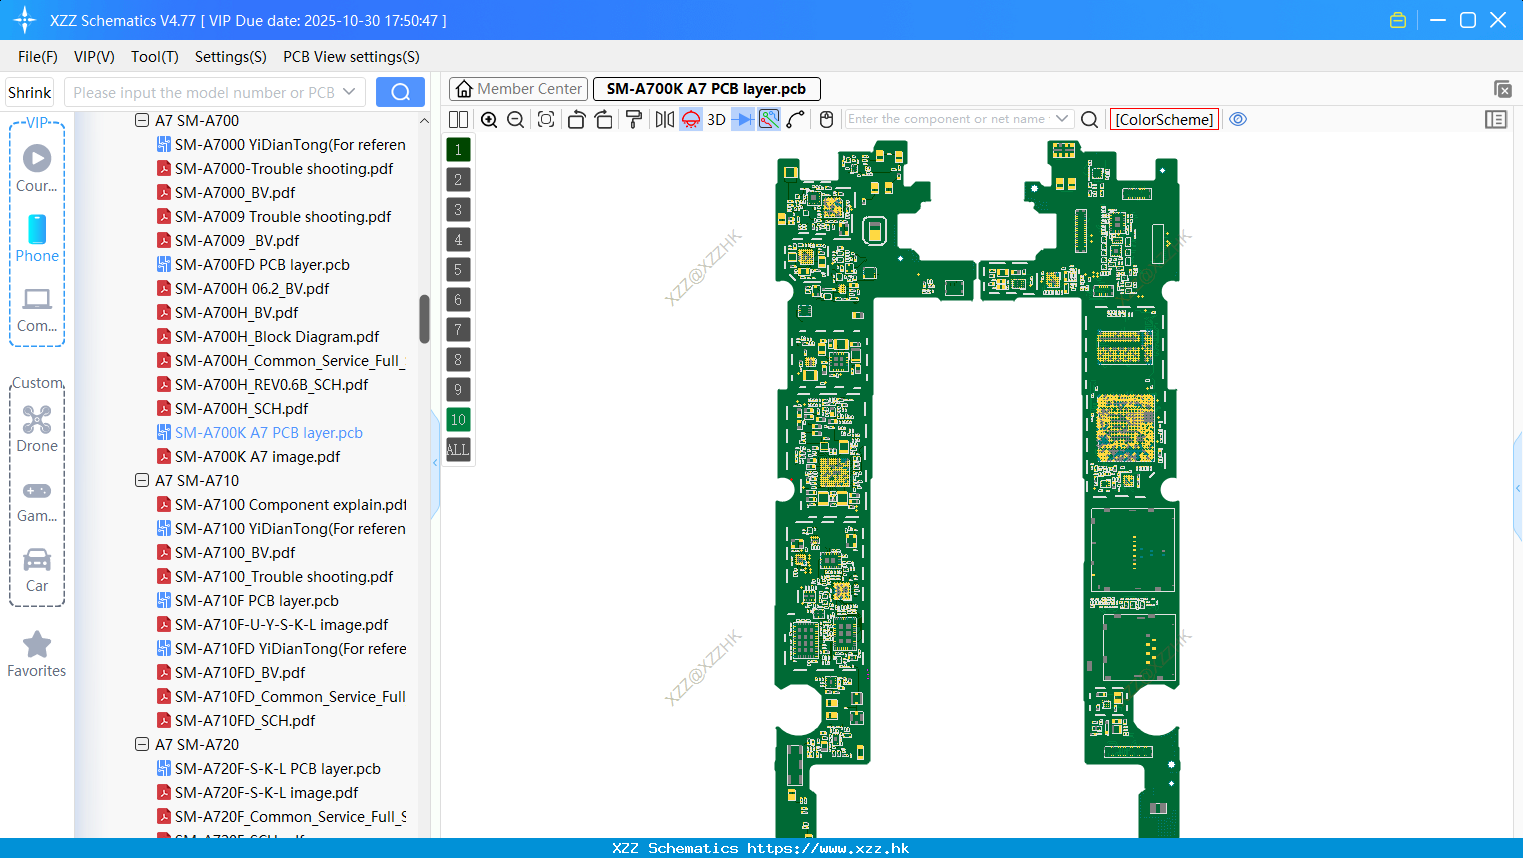
Task: Toggle the net trace routing display
Action: [x=769, y=120]
